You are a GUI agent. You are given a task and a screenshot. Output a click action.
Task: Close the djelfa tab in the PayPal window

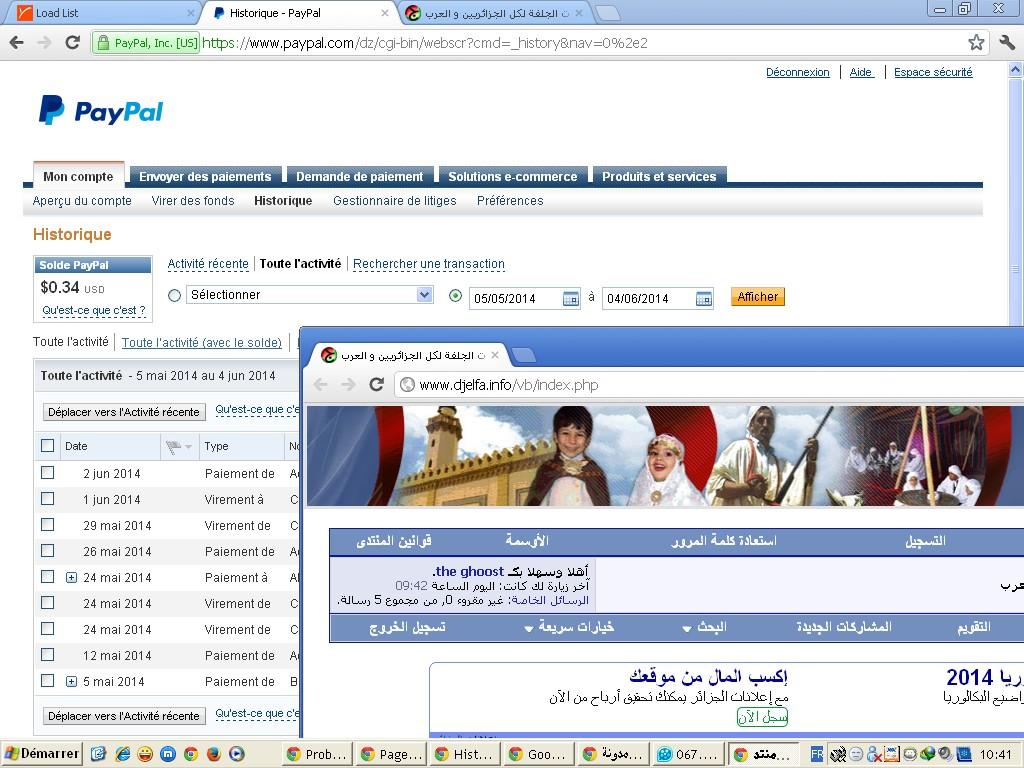[579, 13]
